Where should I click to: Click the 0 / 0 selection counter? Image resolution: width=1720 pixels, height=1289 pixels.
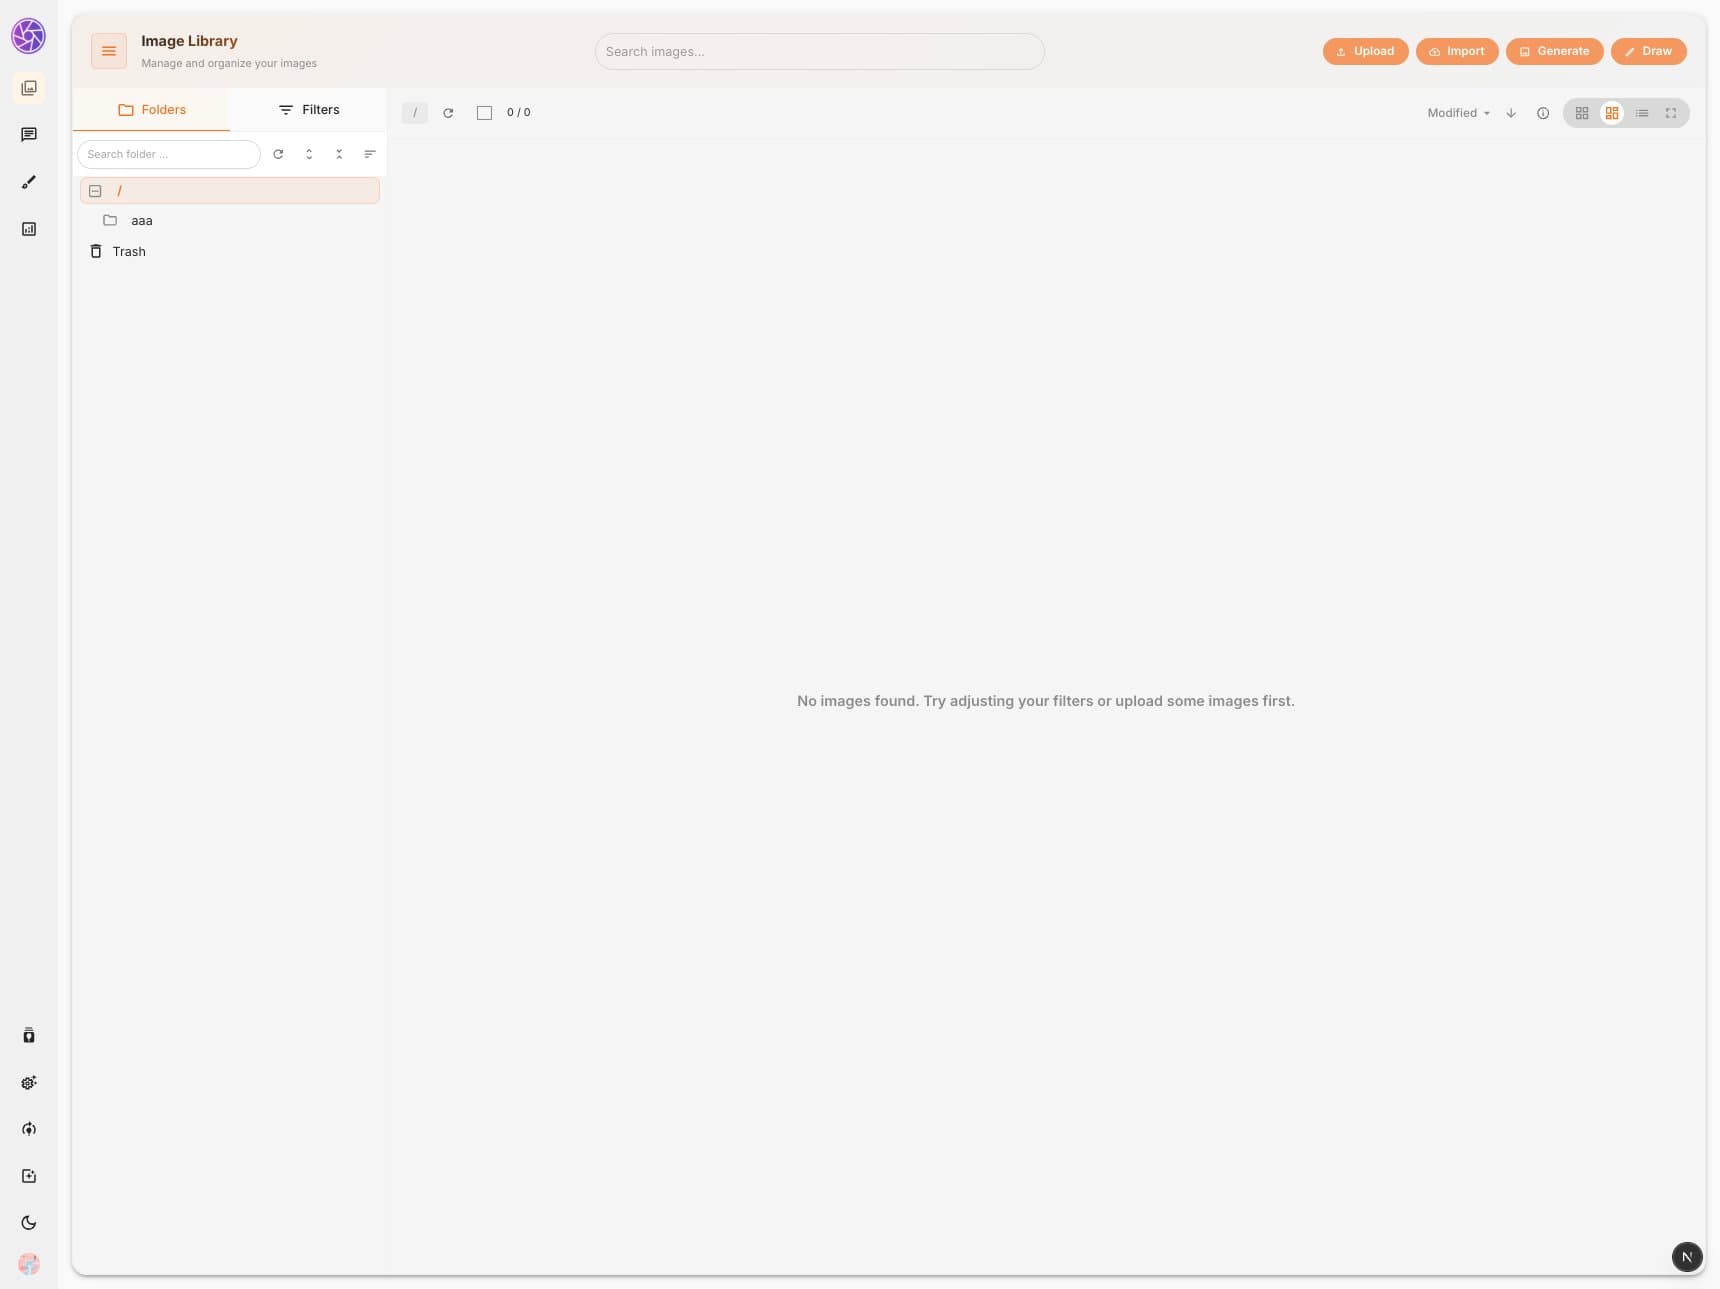click(519, 113)
